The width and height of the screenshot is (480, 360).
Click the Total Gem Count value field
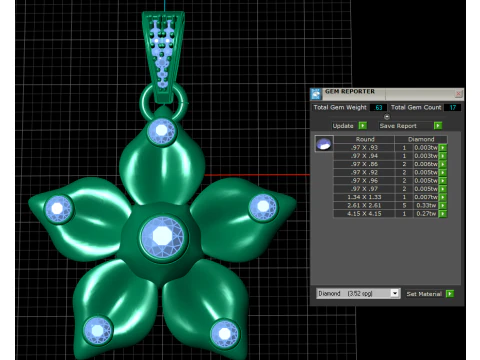coord(453,107)
